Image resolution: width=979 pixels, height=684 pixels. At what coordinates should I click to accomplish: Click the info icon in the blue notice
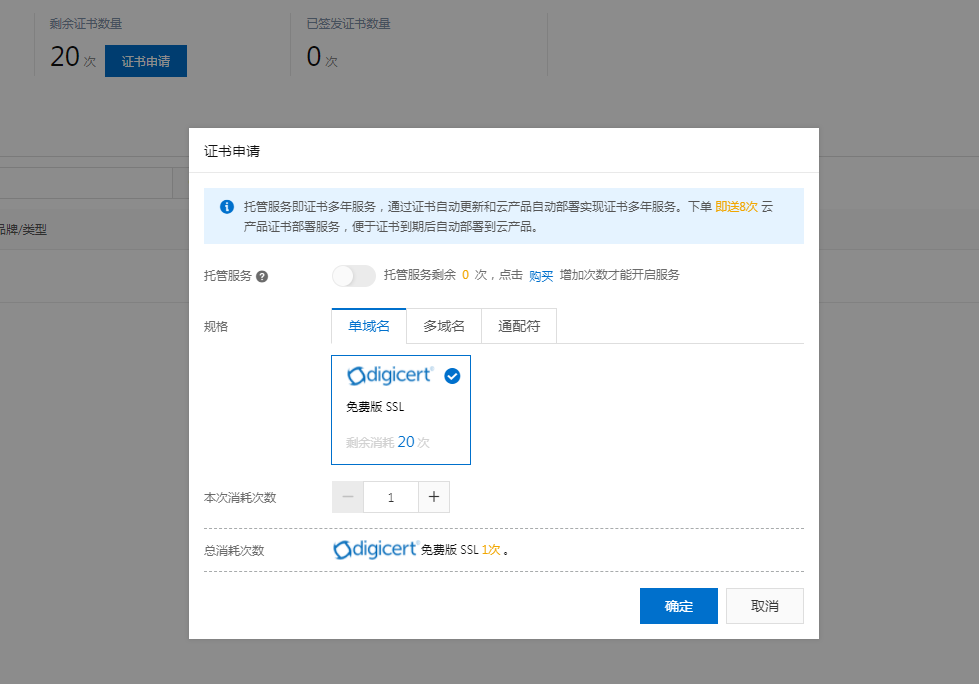[227, 207]
